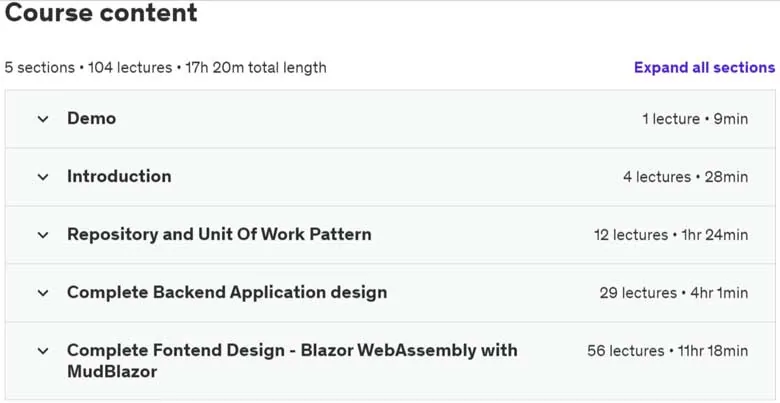780x403 pixels.
Task: Click the 4 lectures 28min label
Action: [x=685, y=177]
